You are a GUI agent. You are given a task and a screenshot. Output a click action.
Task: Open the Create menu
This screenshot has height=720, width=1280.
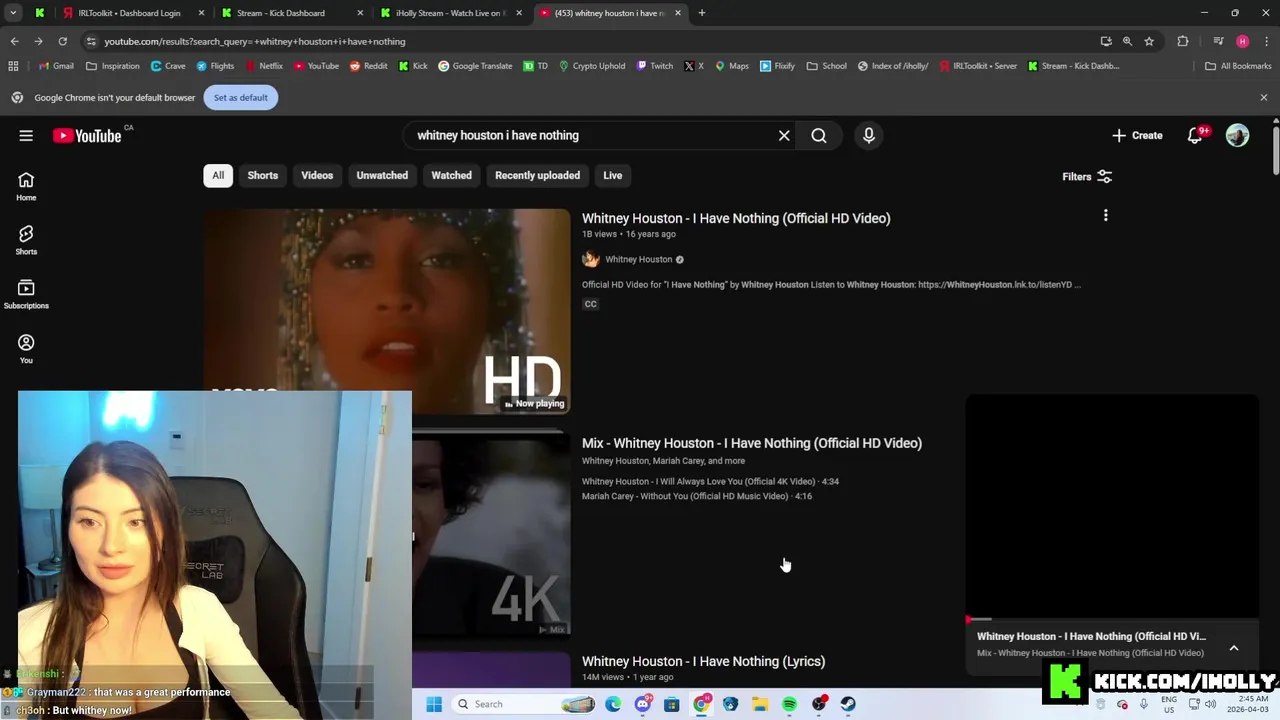[1137, 136]
